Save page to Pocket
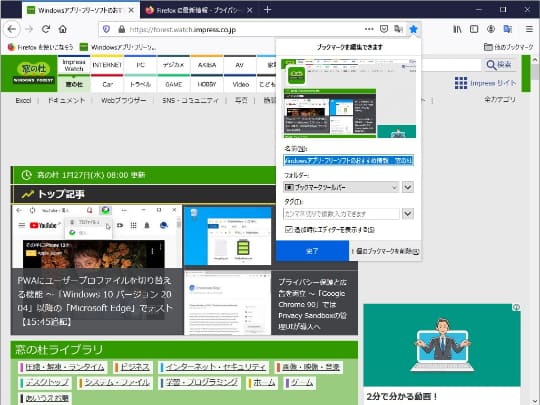Viewport: 540px width, 405px height. 384,29
